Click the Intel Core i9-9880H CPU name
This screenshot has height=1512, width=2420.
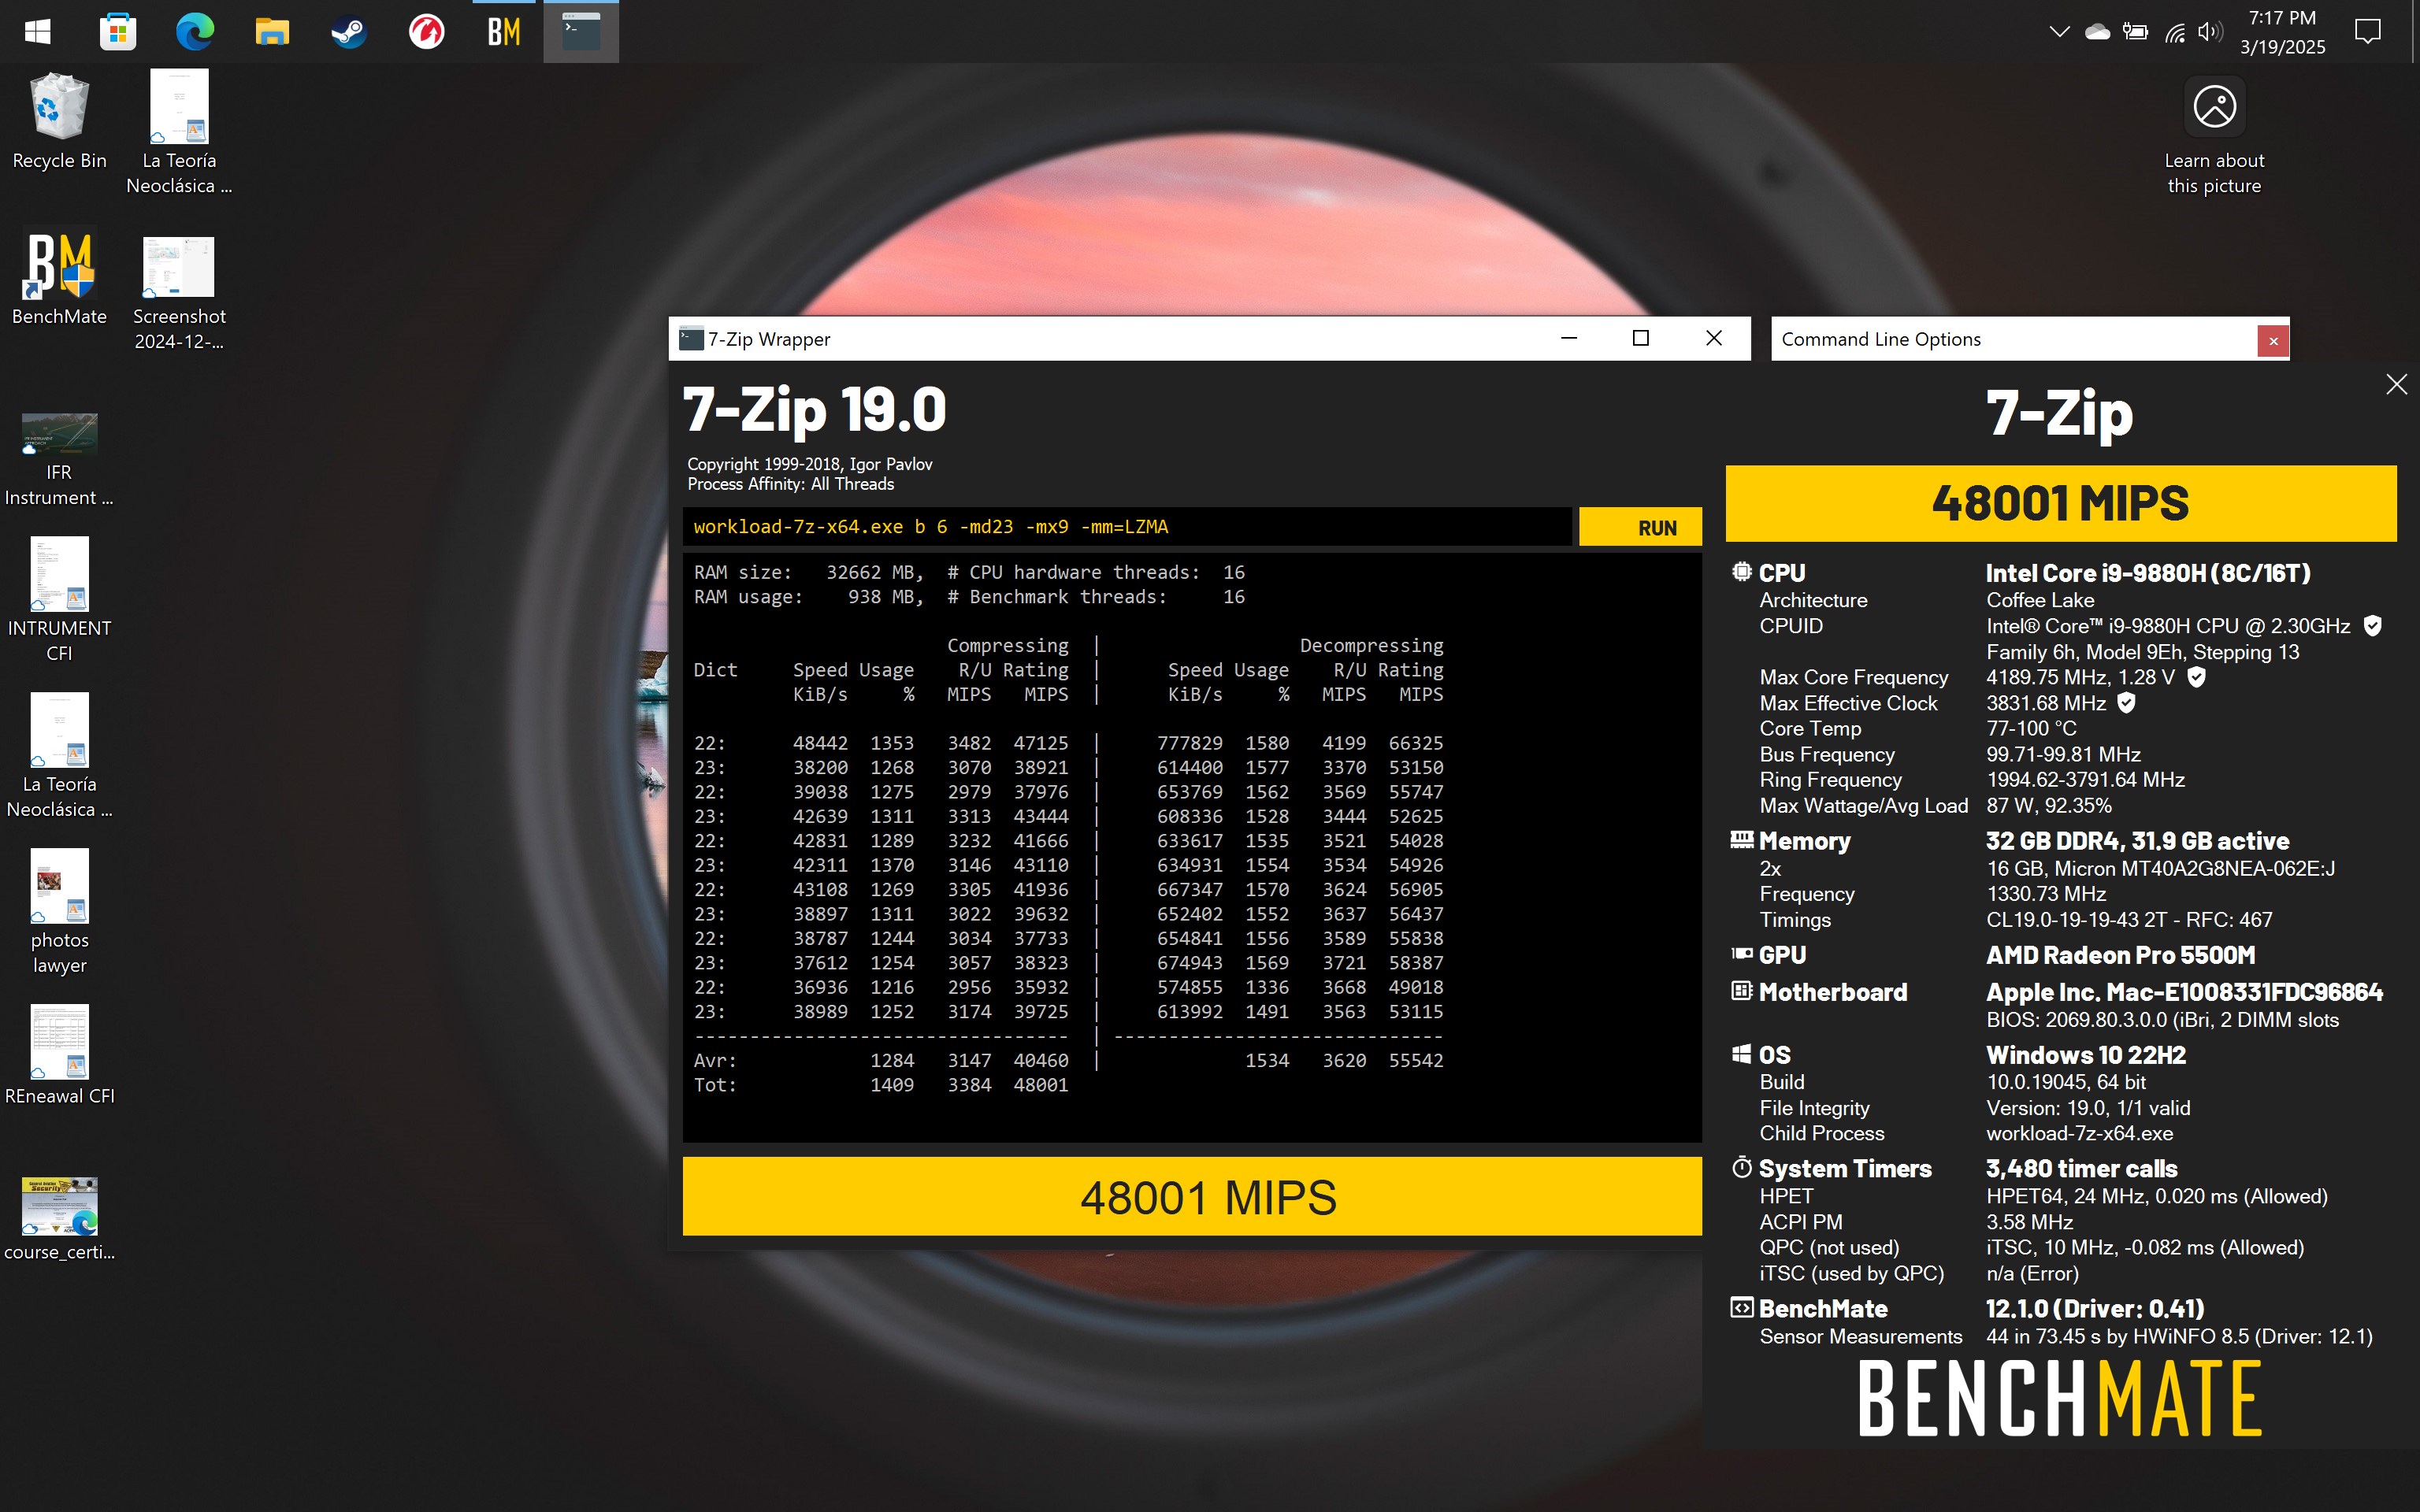pos(2148,573)
